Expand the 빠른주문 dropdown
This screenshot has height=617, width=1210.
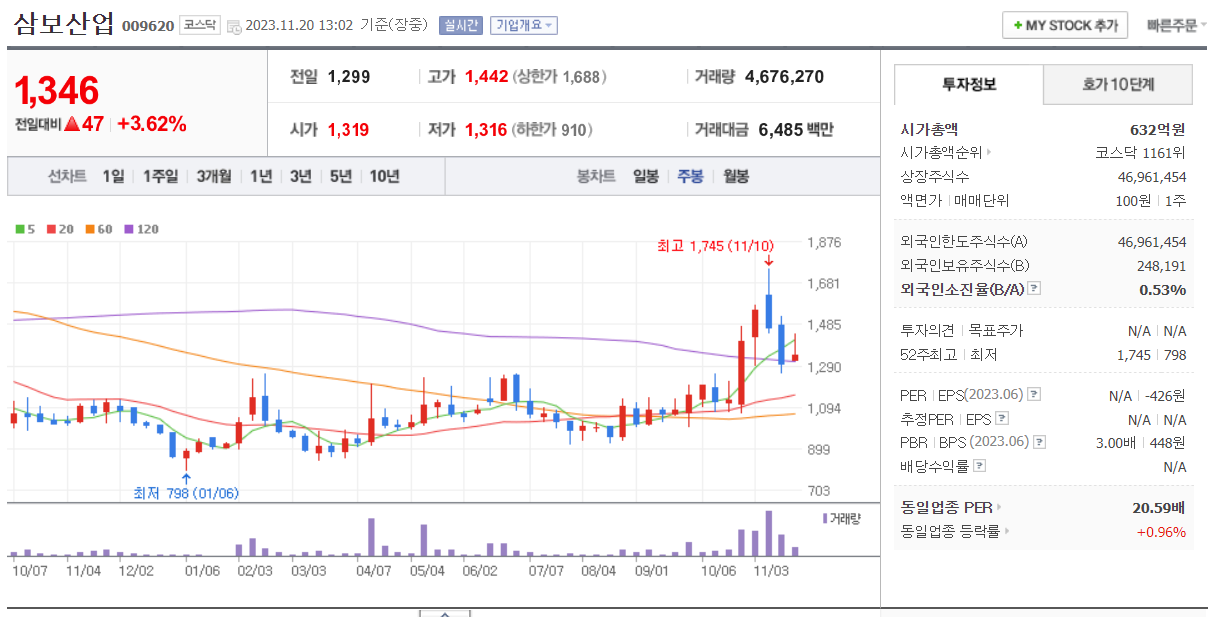click(x=1176, y=26)
